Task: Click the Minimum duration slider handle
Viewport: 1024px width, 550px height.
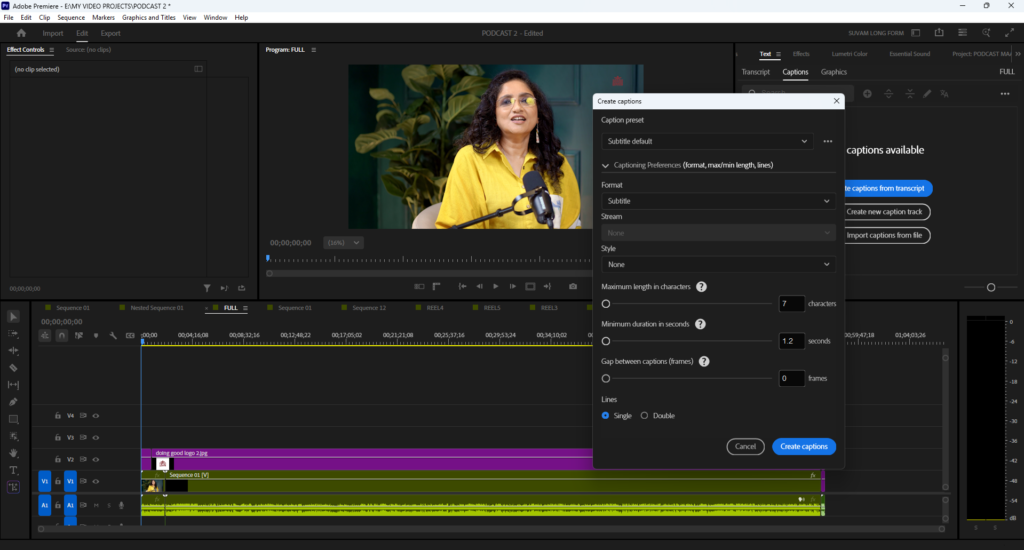Action: (x=606, y=341)
